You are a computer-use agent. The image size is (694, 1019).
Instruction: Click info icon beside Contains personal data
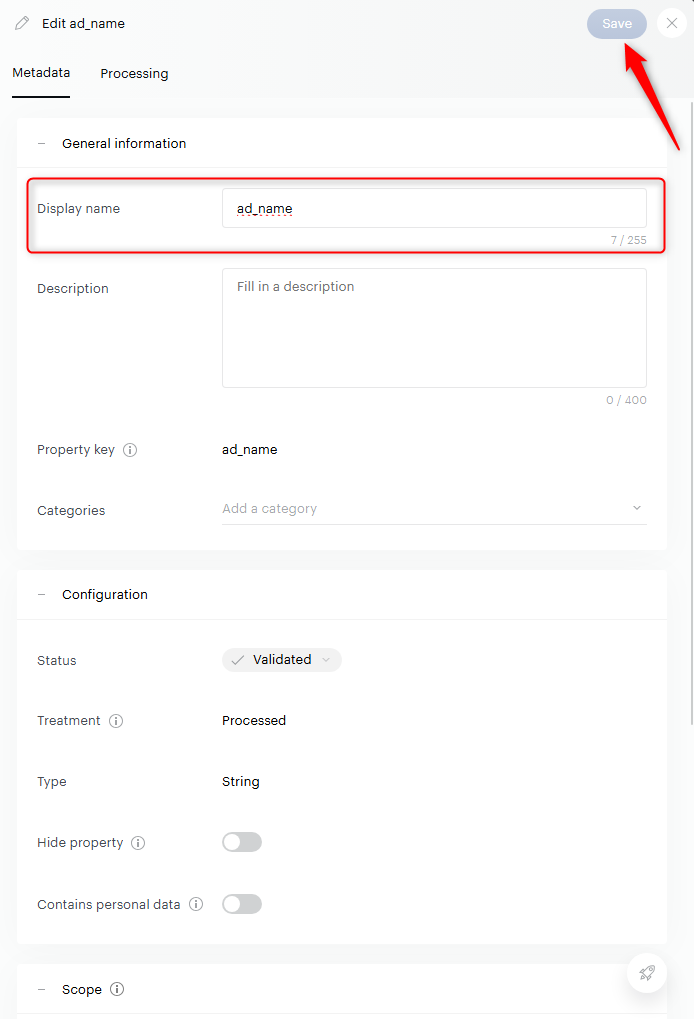196,904
